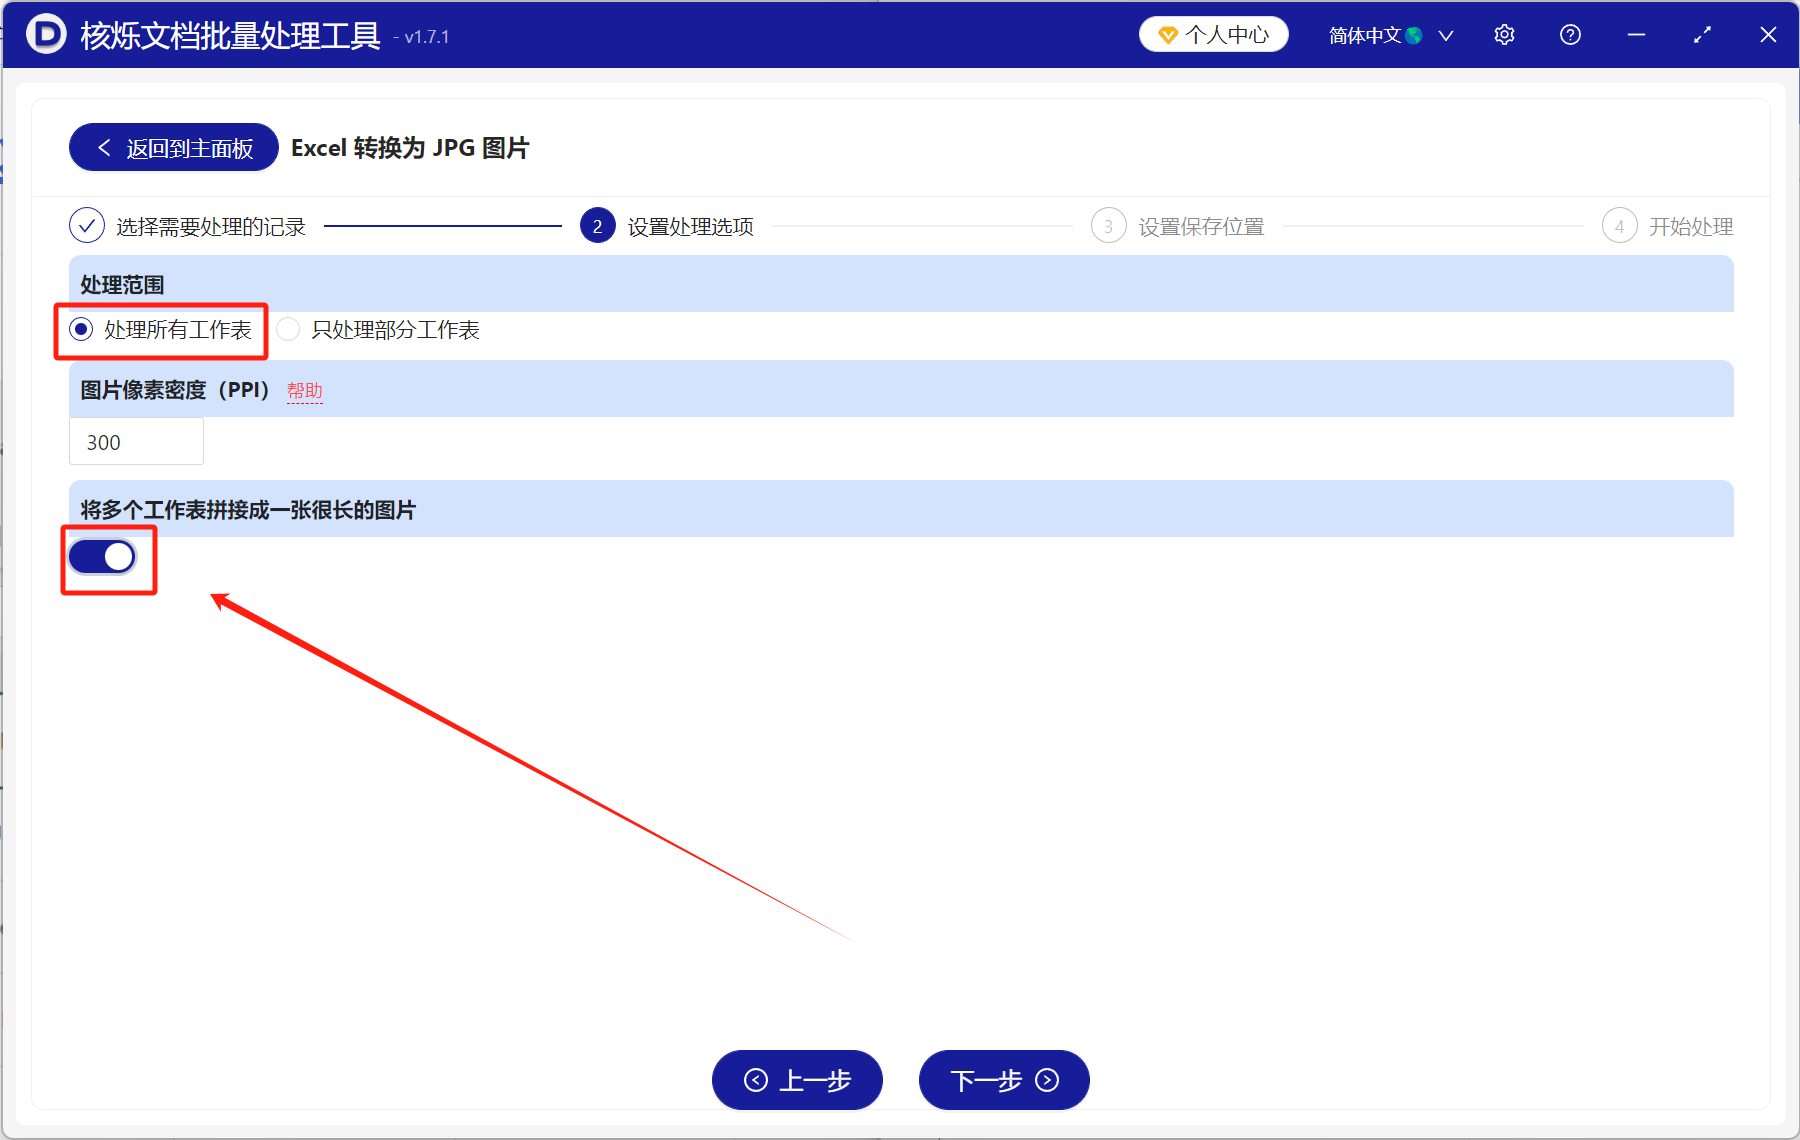Click the checkmark icon on completed step one

click(x=86, y=225)
